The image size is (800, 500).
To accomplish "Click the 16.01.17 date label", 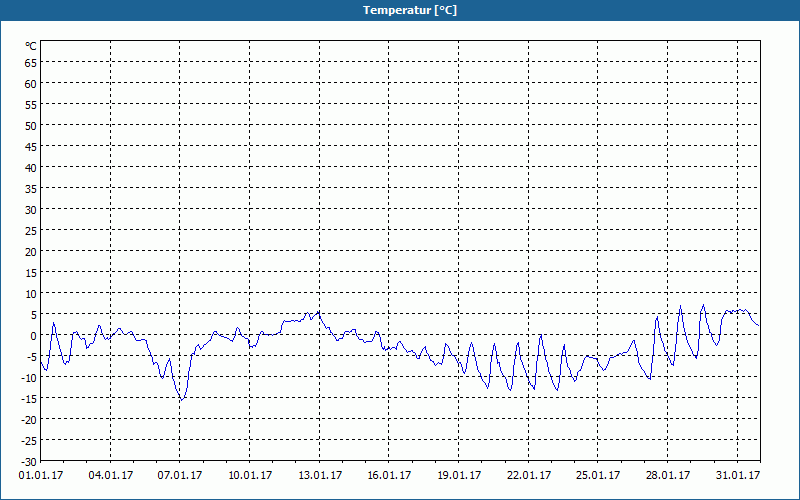I will [389, 476].
